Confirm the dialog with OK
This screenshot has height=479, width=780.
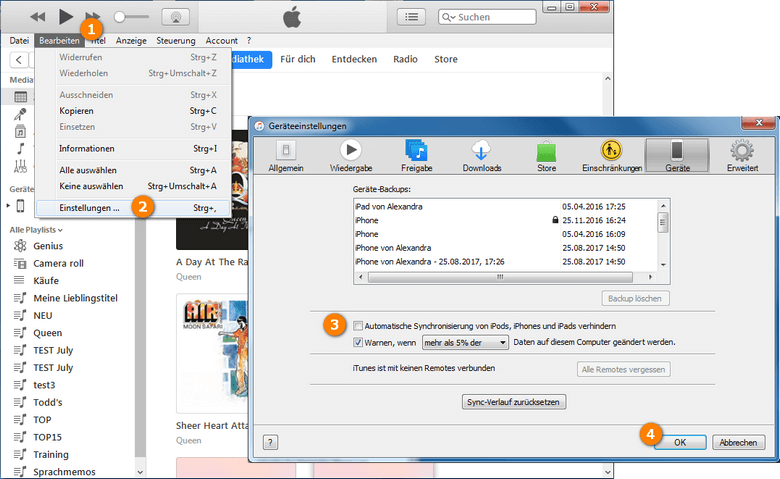(x=680, y=442)
